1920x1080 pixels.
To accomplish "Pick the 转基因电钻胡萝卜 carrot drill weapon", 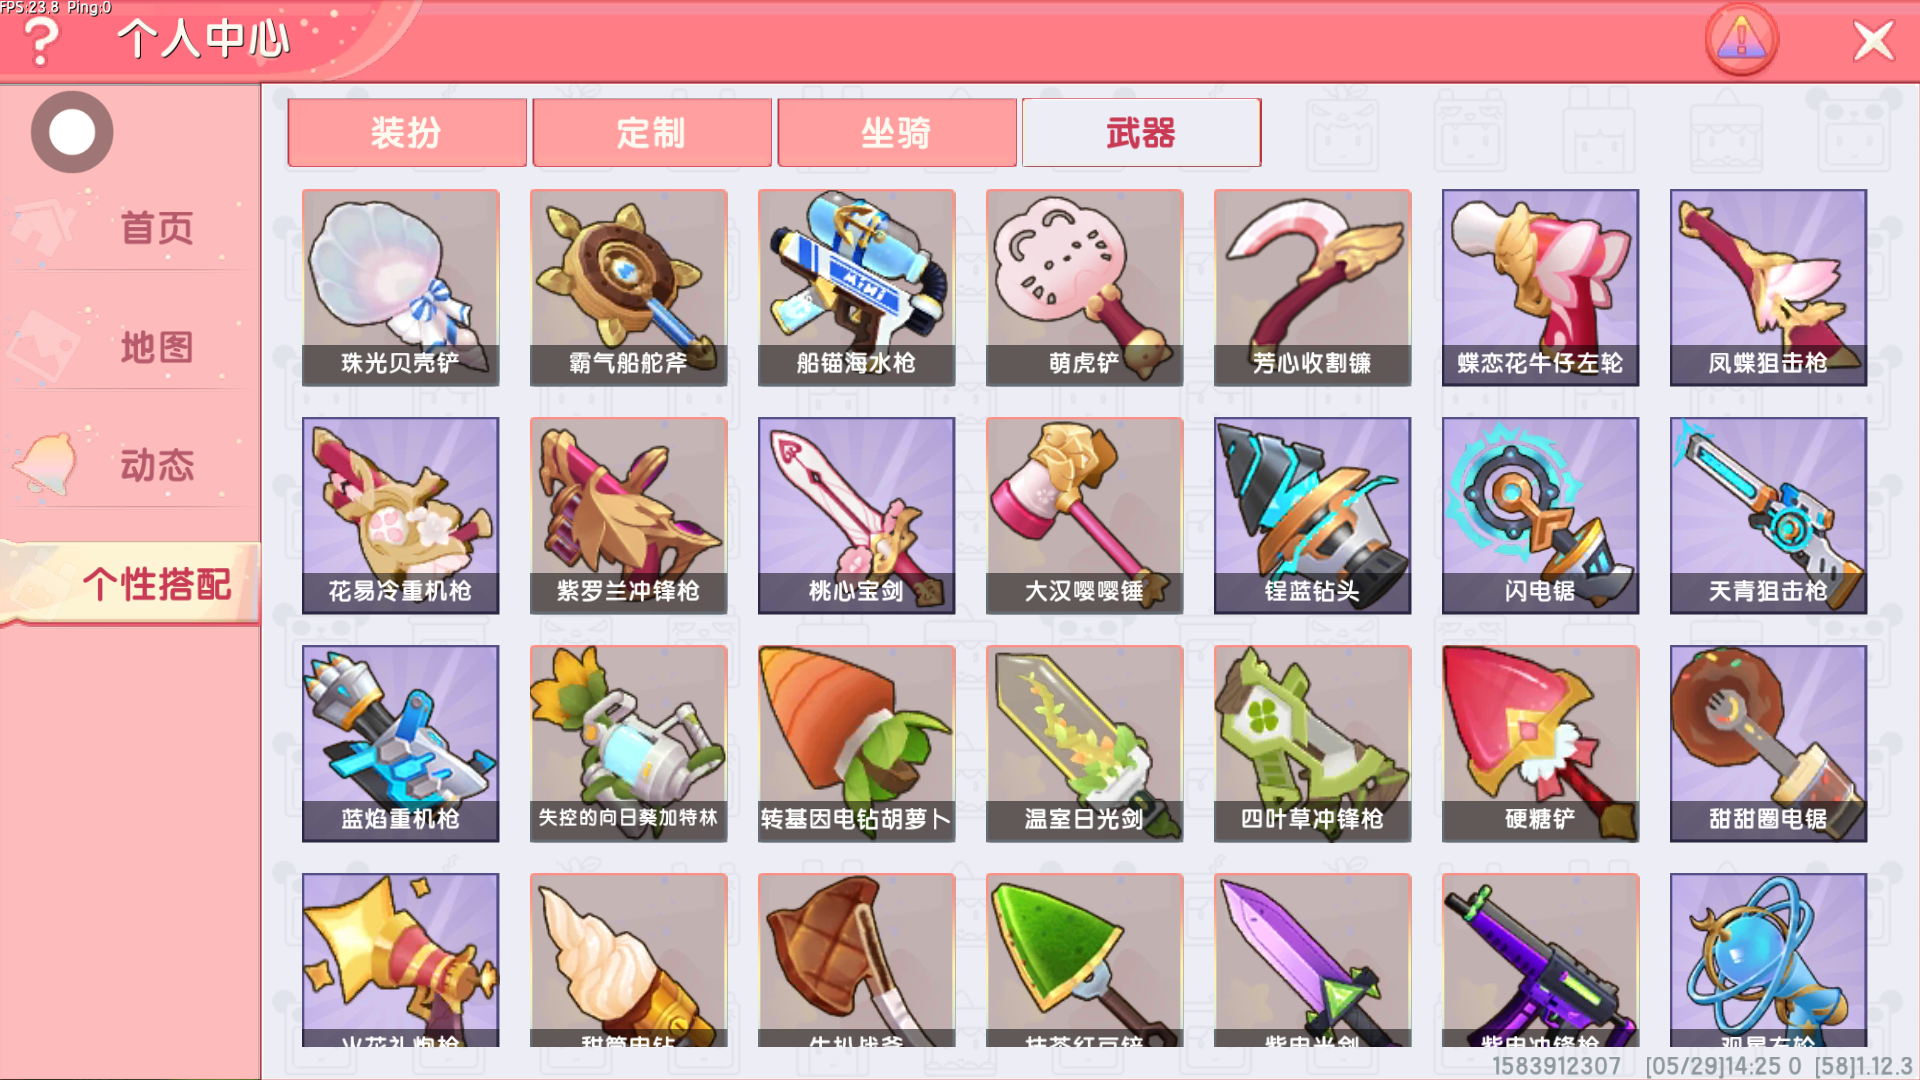I will coord(856,743).
